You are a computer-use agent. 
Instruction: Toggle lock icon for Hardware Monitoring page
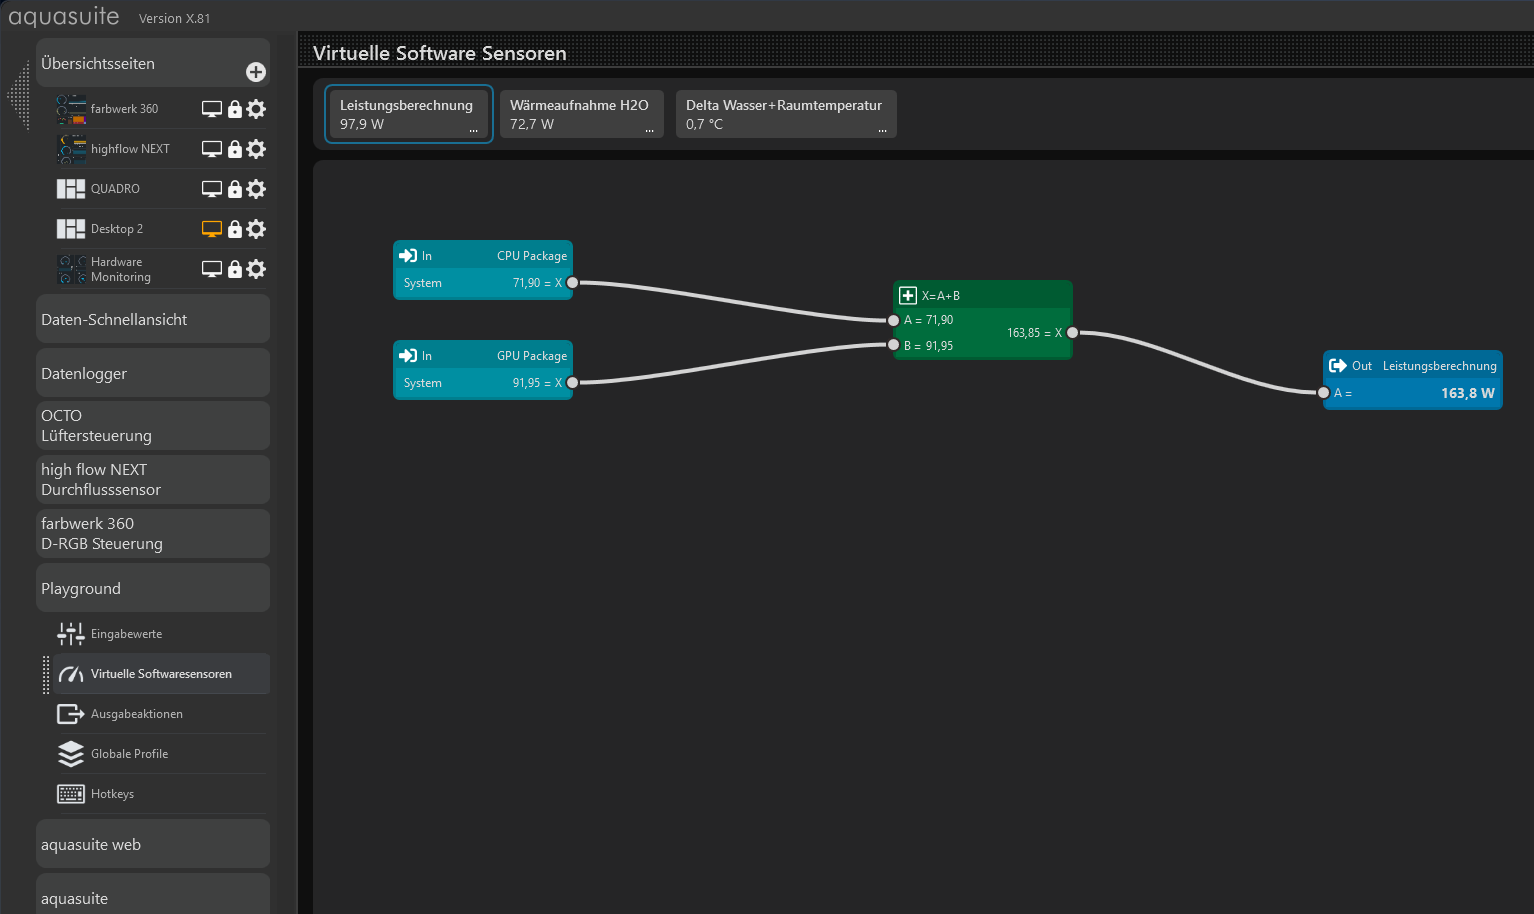coord(235,269)
